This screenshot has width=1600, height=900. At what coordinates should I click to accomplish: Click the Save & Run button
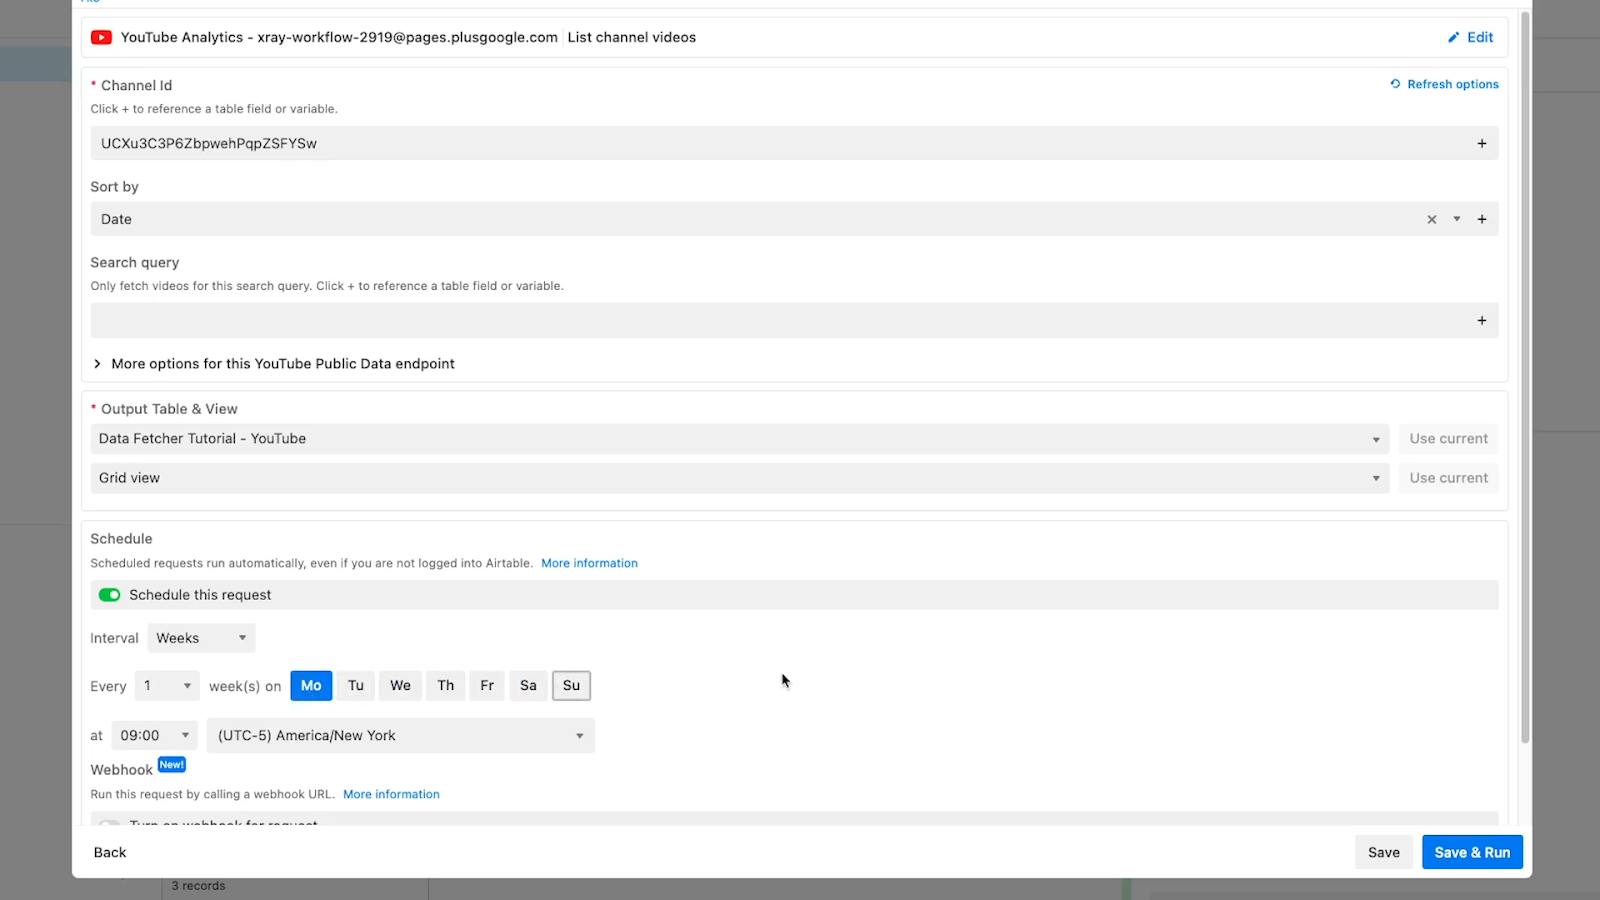click(1472, 853)
